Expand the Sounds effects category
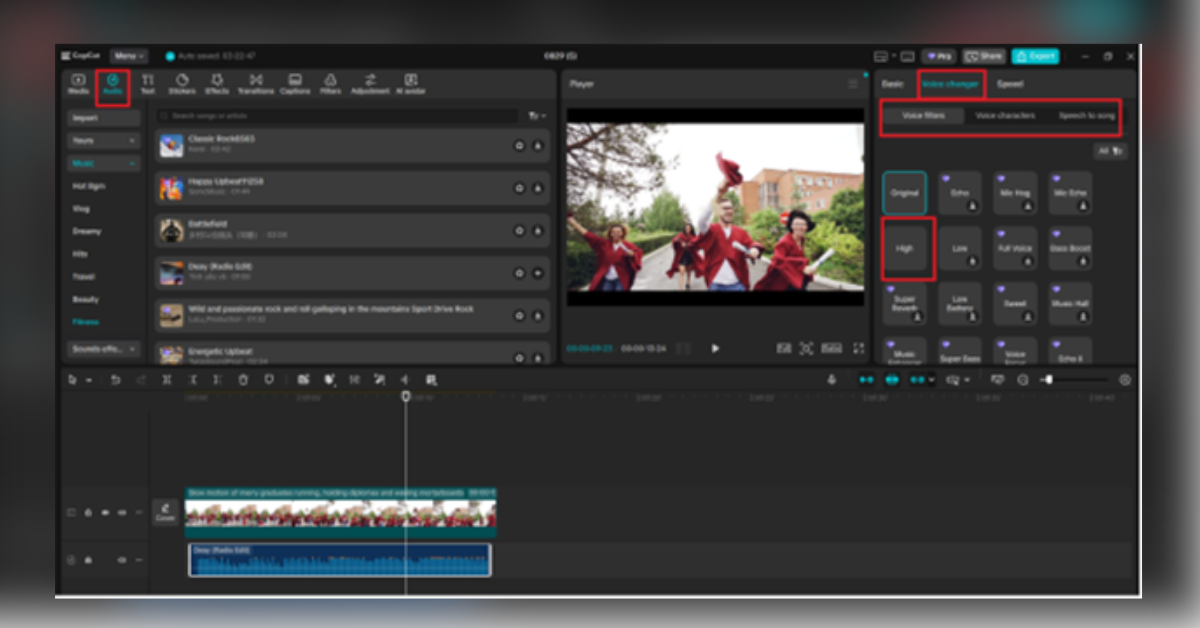The image size is (1200, 628). click(x=104, y=350)
